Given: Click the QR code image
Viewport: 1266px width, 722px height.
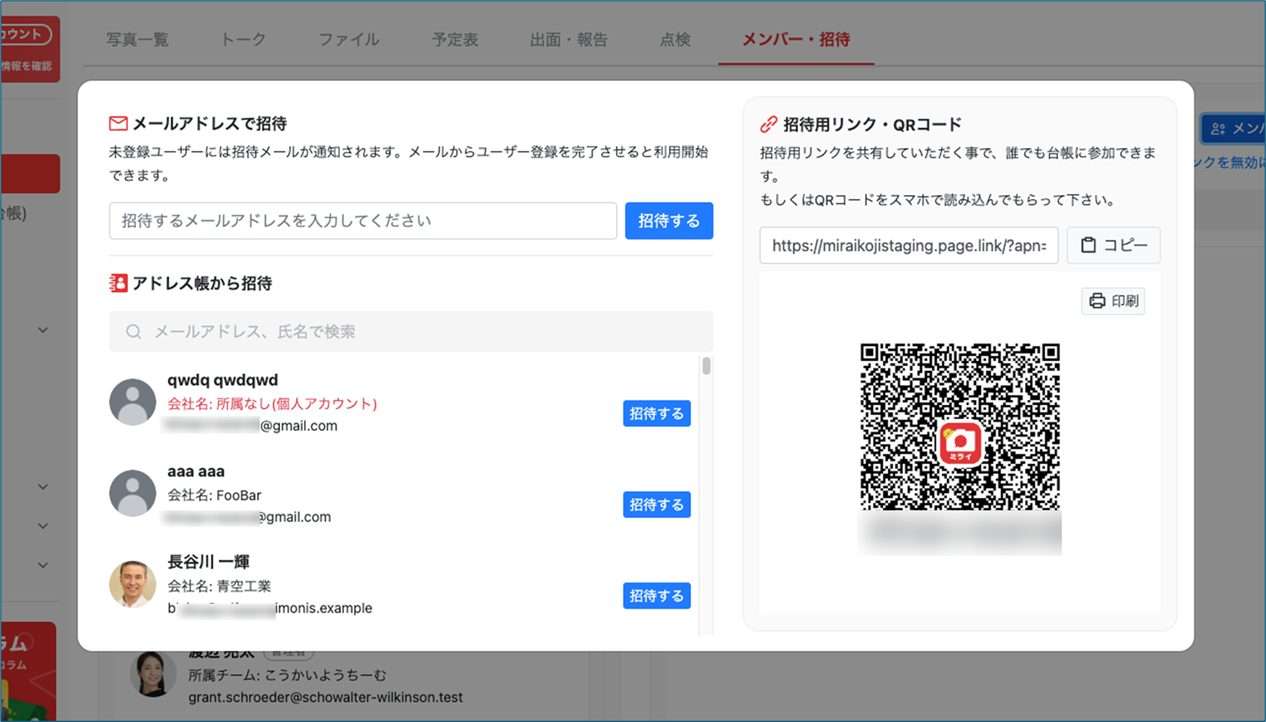Looking at the screenshot, I should coord(960,443).
